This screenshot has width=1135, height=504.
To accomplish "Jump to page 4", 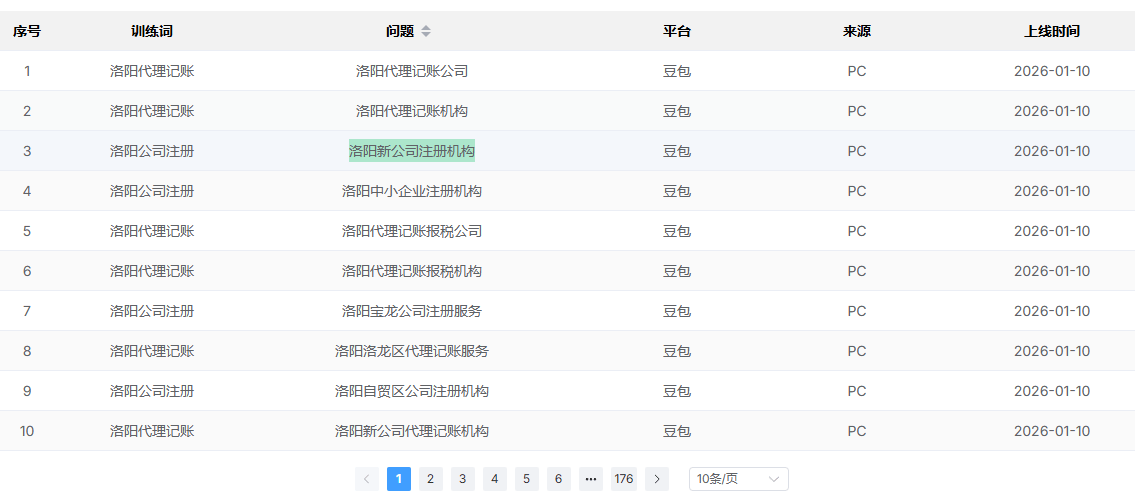I will [495, 479].
